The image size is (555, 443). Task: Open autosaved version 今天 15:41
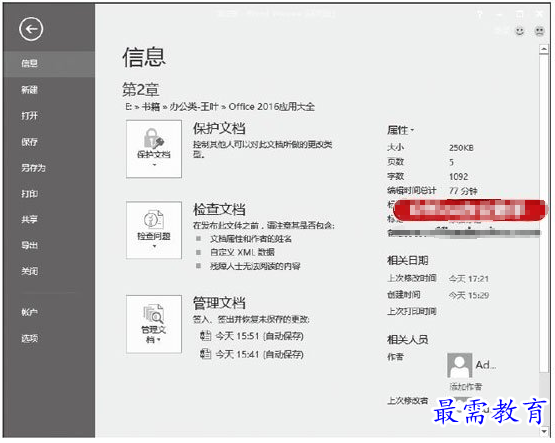click(x=259, y=354)
